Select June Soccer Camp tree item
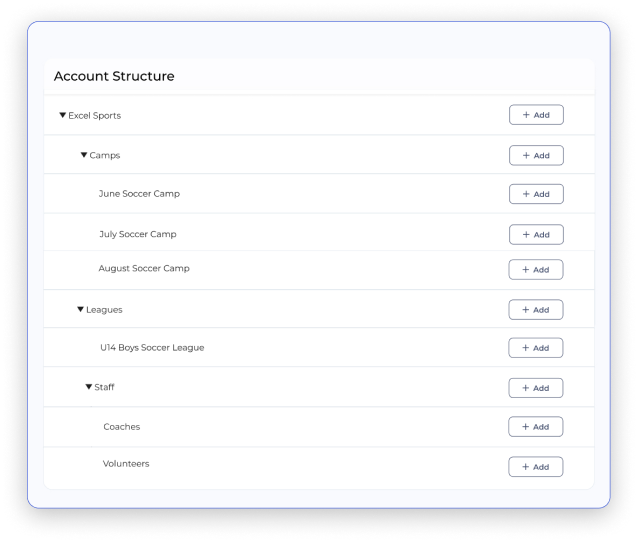 139,194
